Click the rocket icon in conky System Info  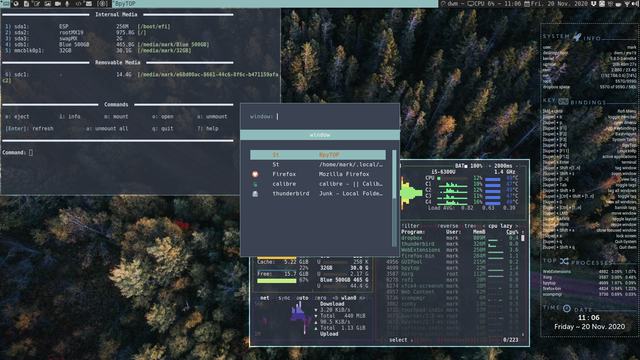point(577,37)
